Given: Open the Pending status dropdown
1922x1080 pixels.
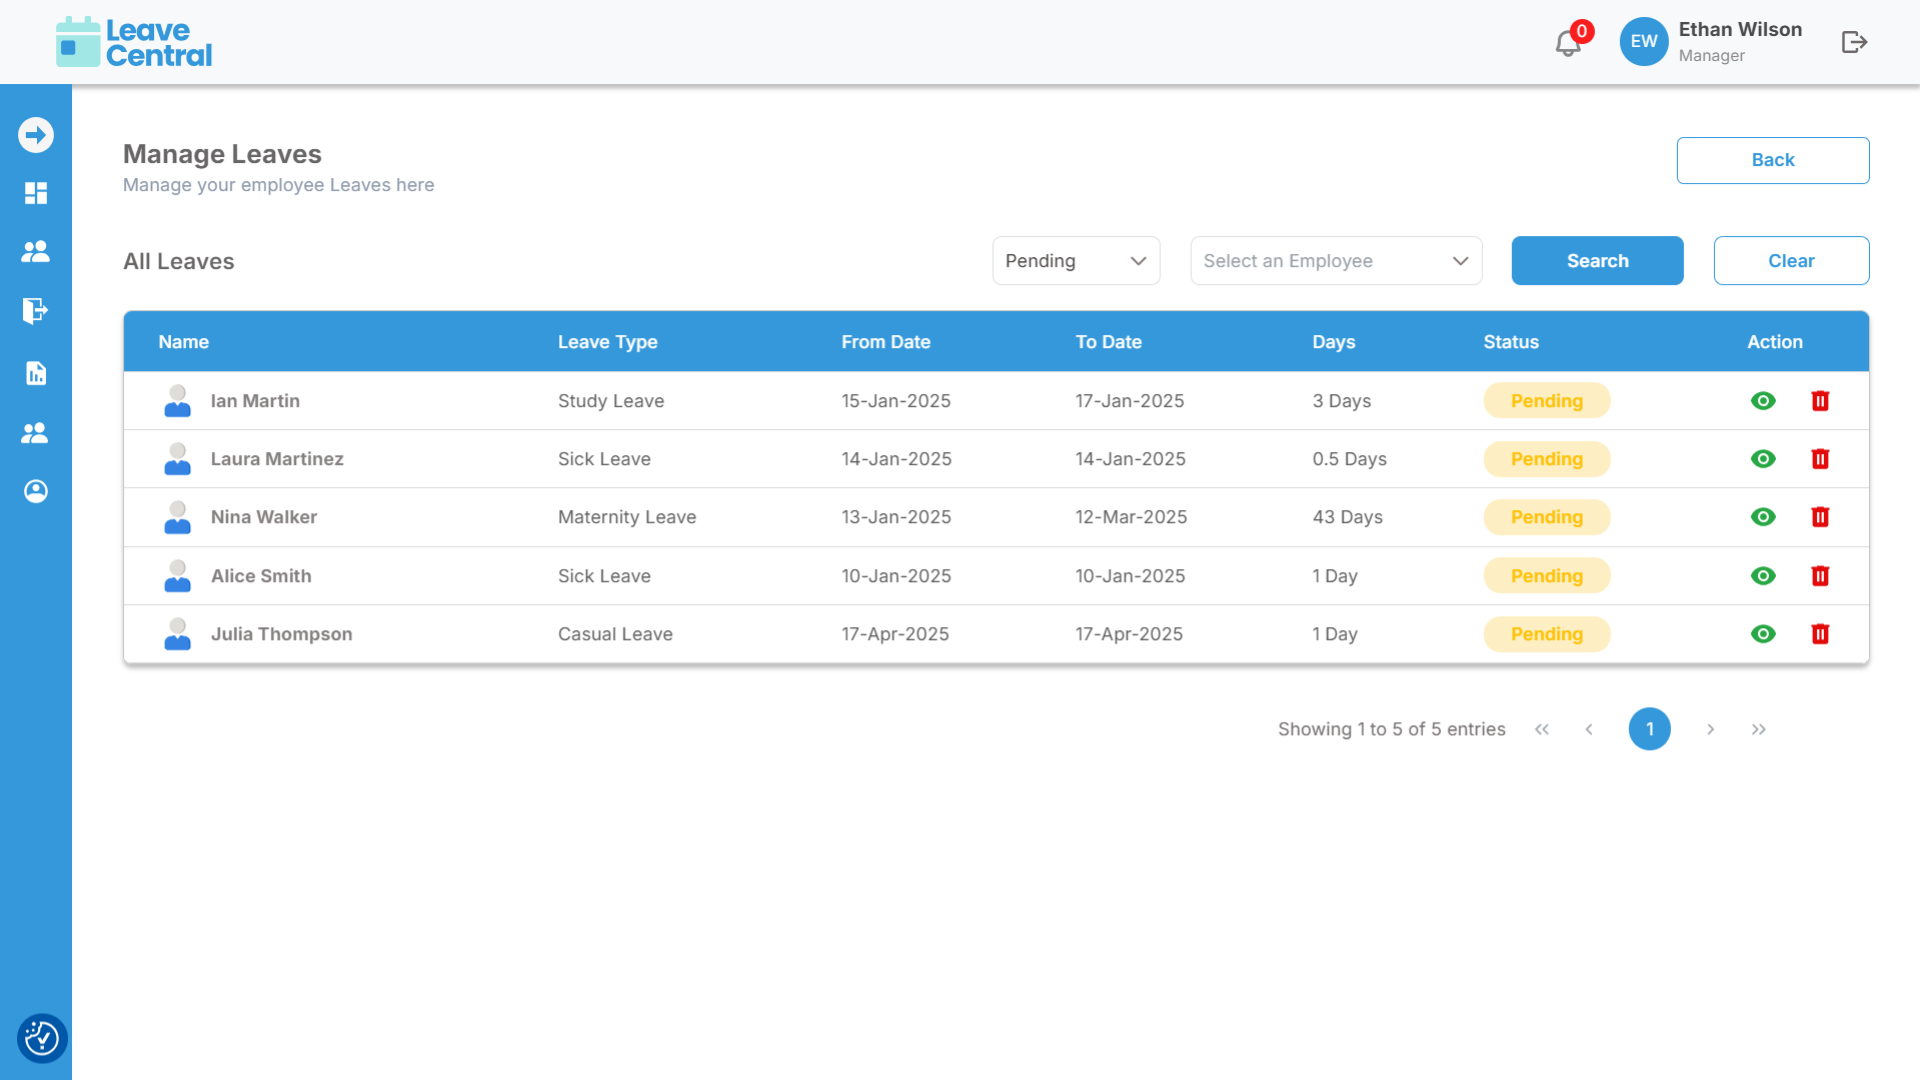Looking at the screenshot, I should 1076,261.
